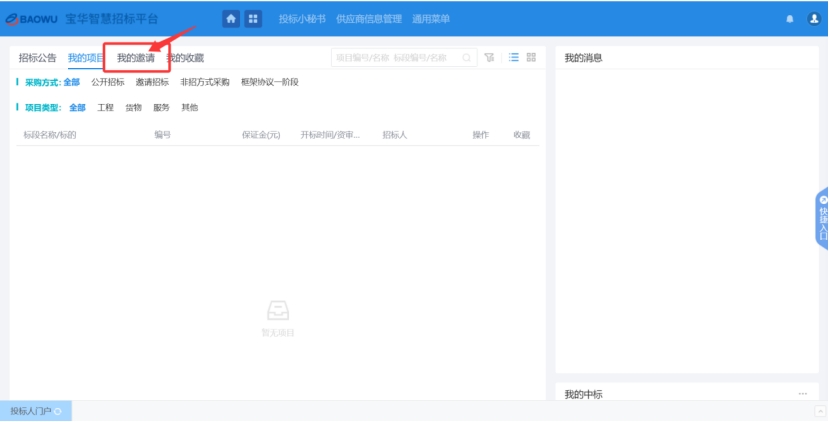Switch to list view icon
Image resolution: width=829 pixels, height=422 pixels.
pyautogui.click(x=513, y=57)
